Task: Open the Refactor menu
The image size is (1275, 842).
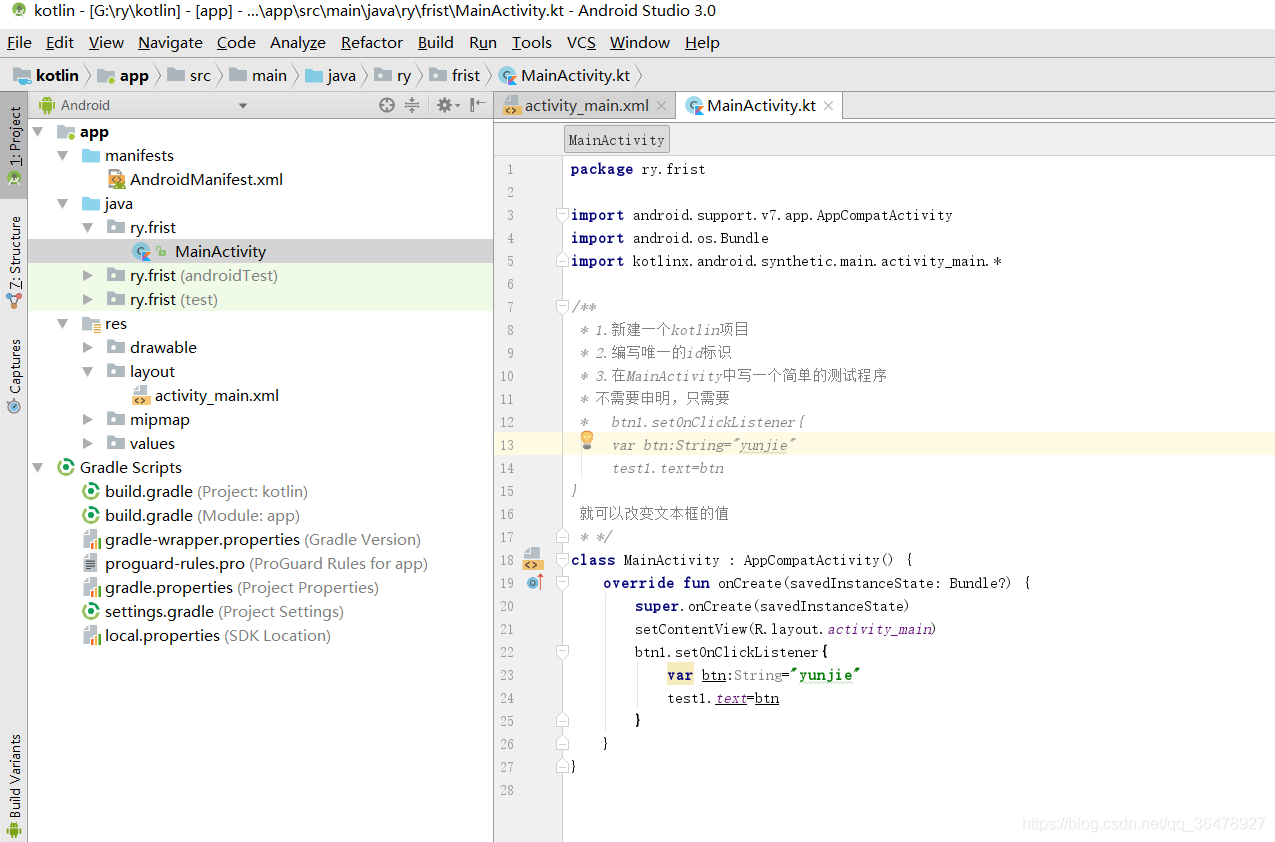Action: (x=372, y=42)
